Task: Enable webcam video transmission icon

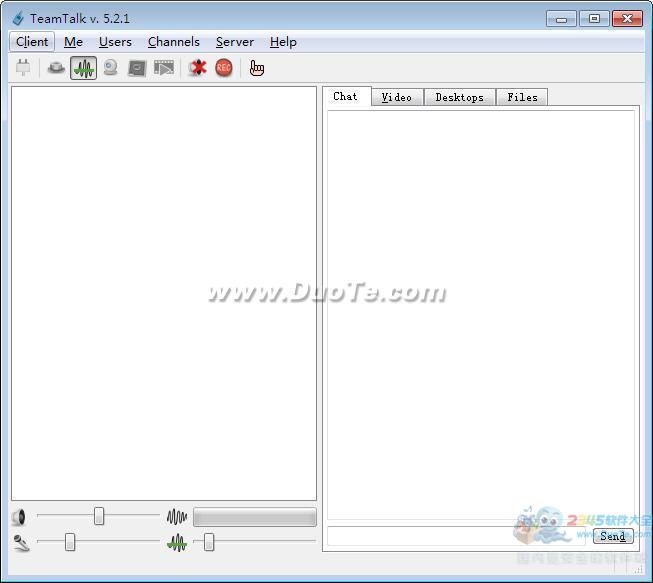Action: pos(110,67)
